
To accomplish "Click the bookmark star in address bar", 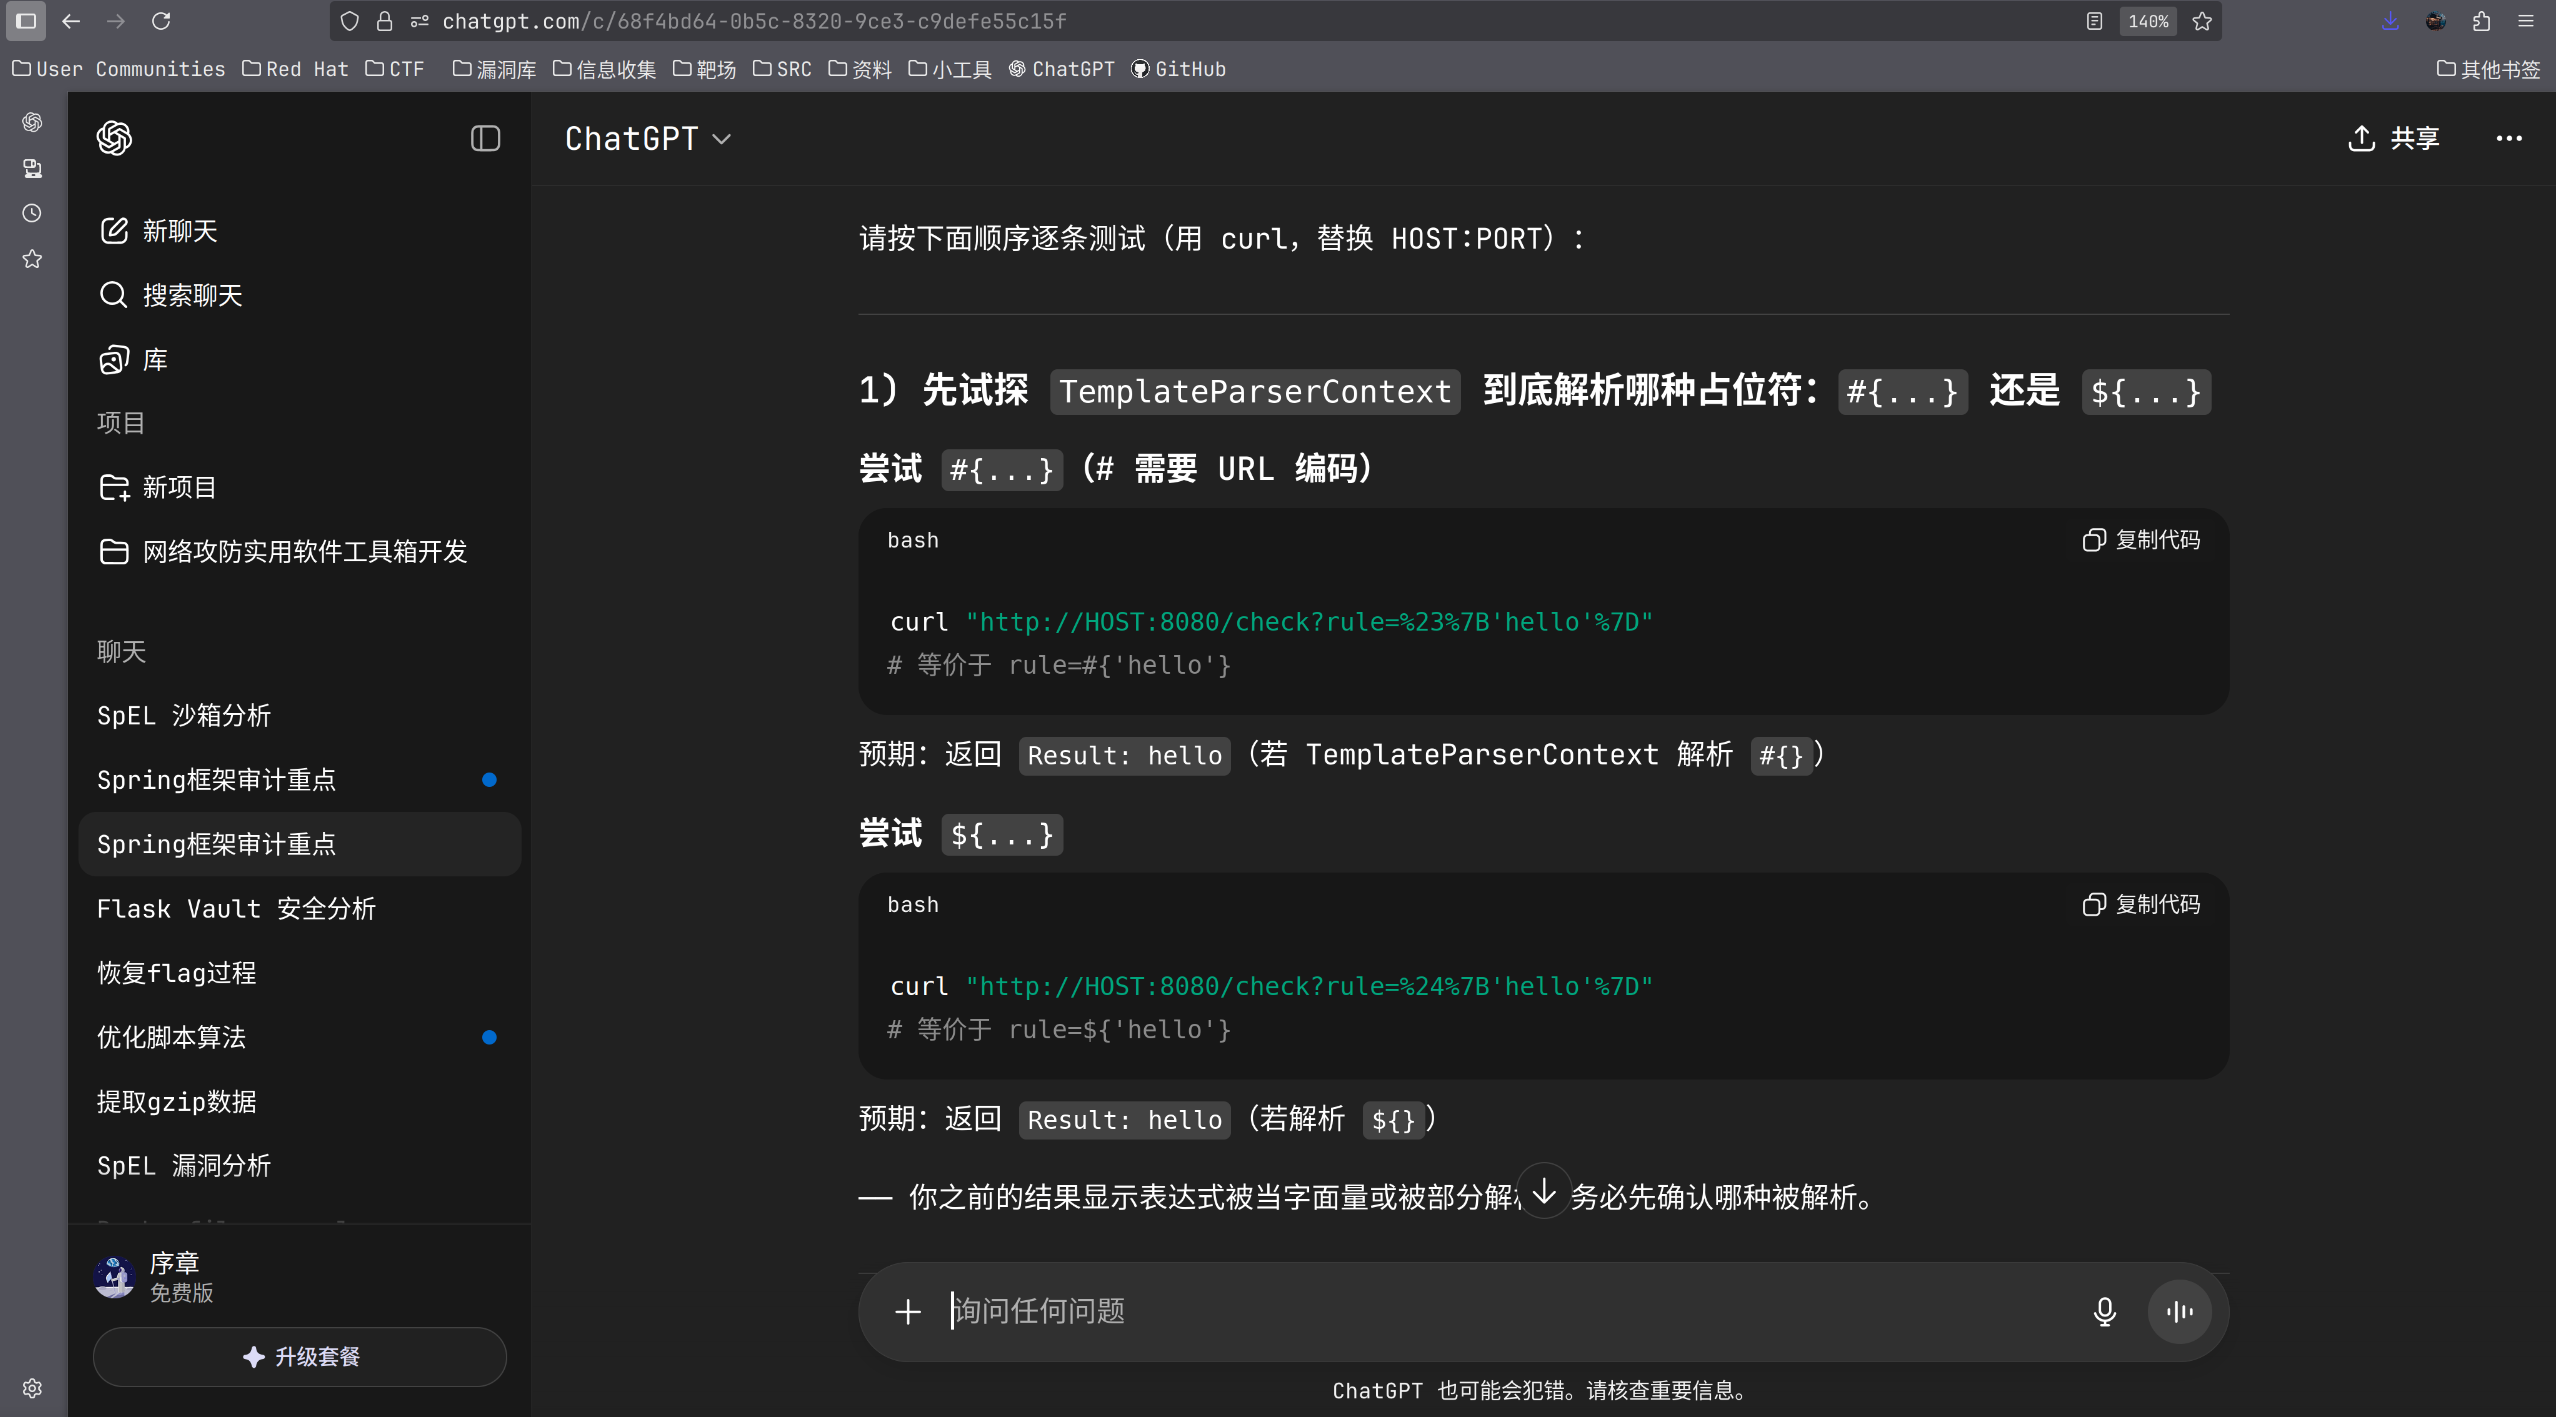I will tap(2202, 21).
